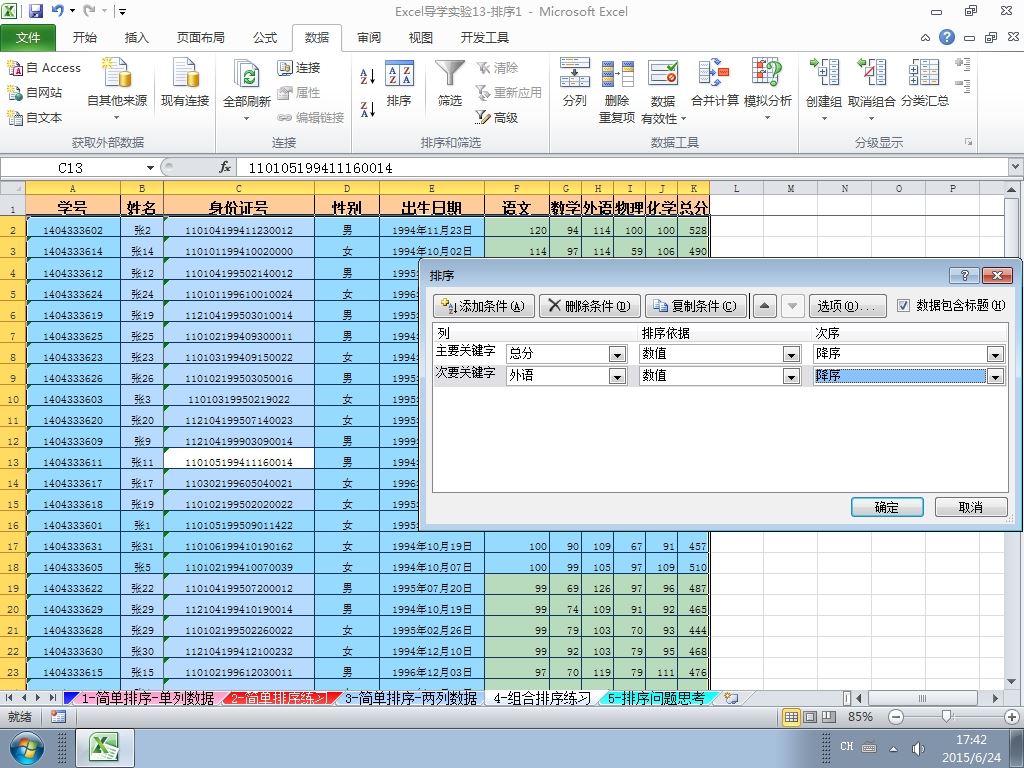Switch to page layout view icon
1024x768 pixels.
point(810,717)
